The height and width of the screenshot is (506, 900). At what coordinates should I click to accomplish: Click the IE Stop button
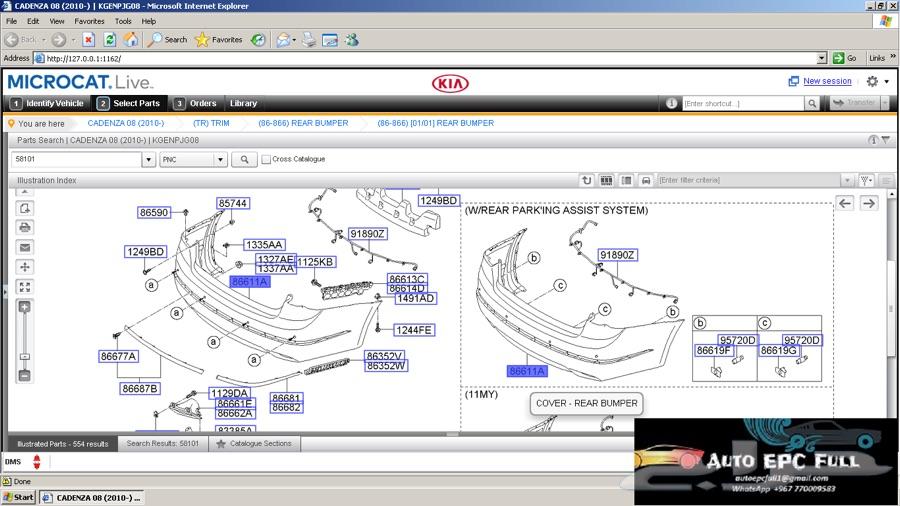click(x=88, y=40)
